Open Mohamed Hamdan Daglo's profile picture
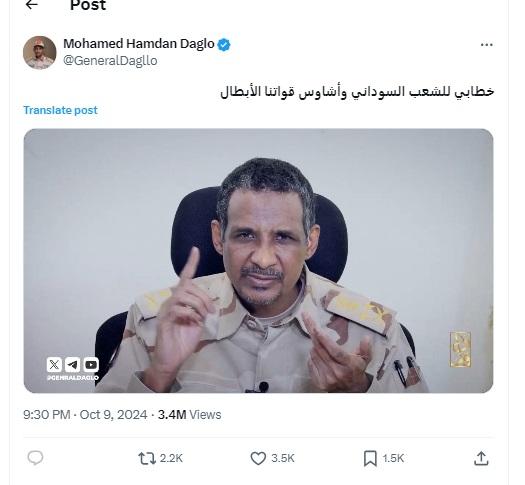This screenshot has height=485, width=525. click(40, 53)
